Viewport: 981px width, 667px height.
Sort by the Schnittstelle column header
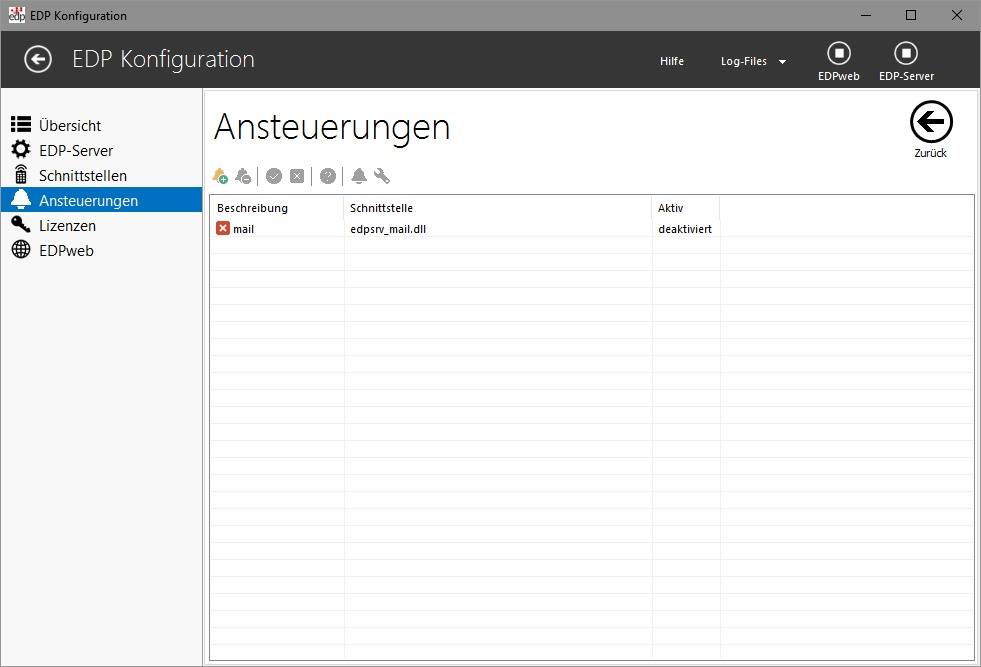pos(497,208)
